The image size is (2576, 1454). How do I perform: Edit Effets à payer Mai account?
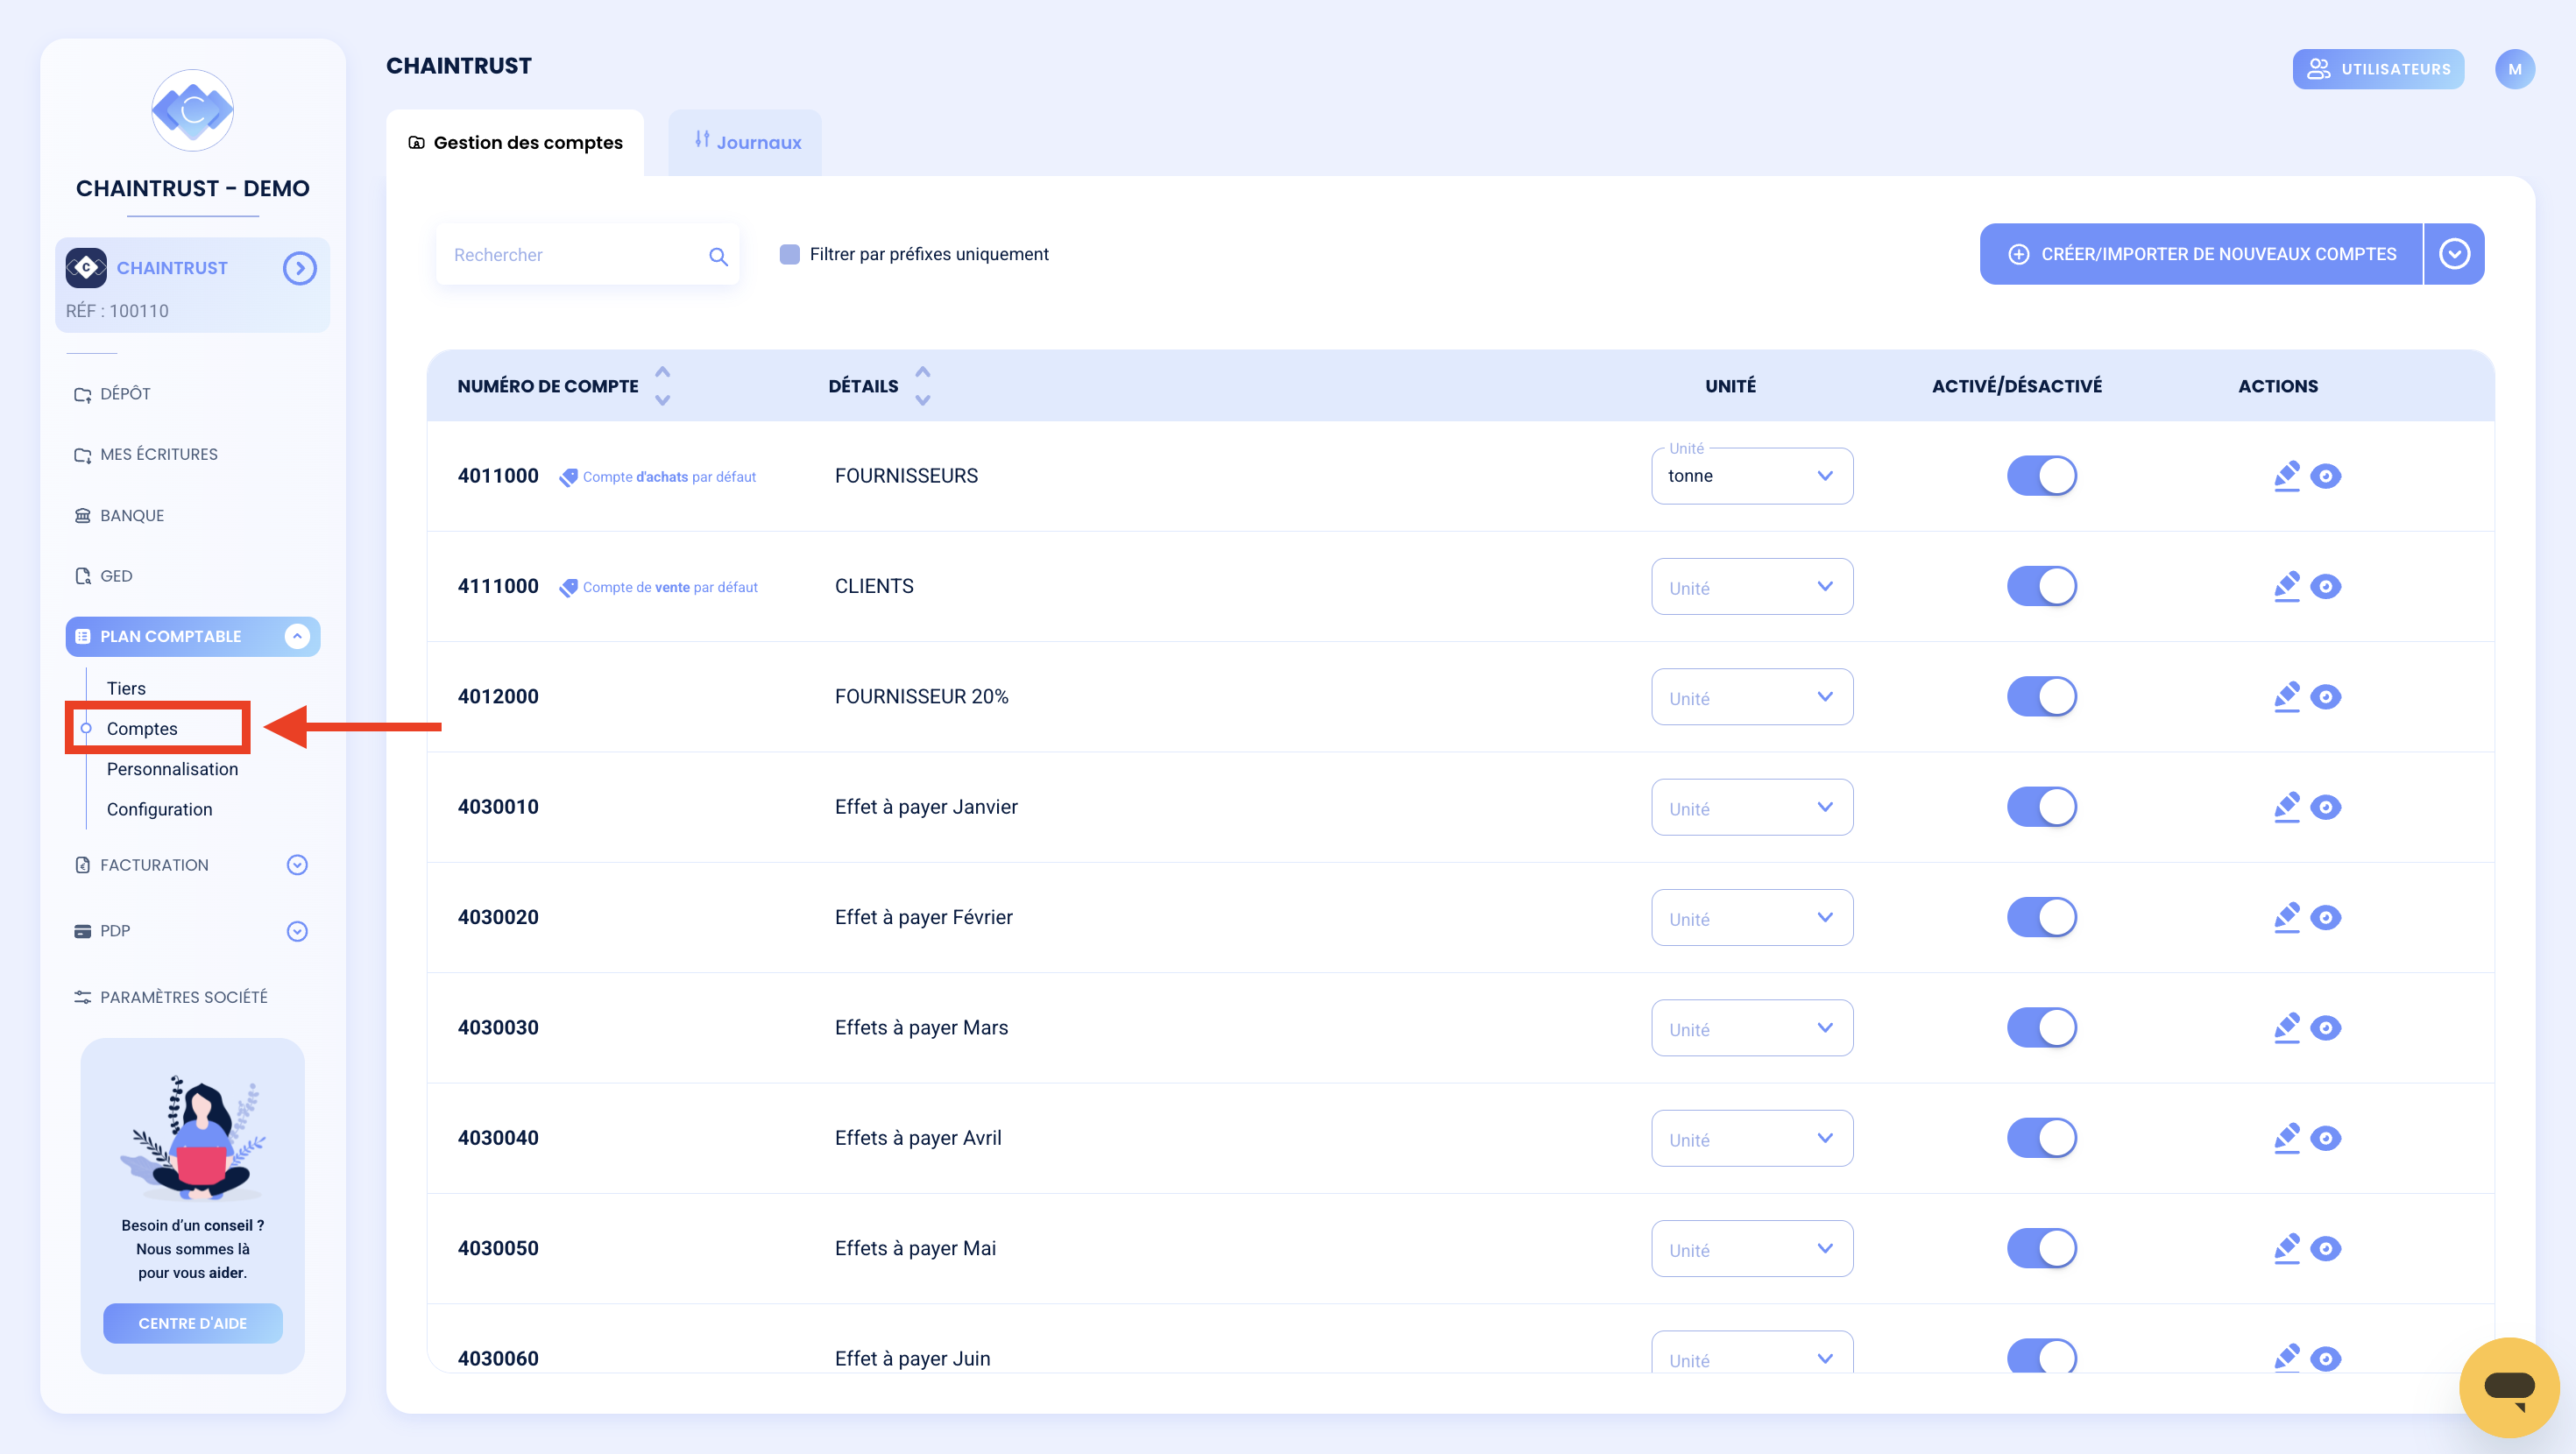tap(2287, 1248)
